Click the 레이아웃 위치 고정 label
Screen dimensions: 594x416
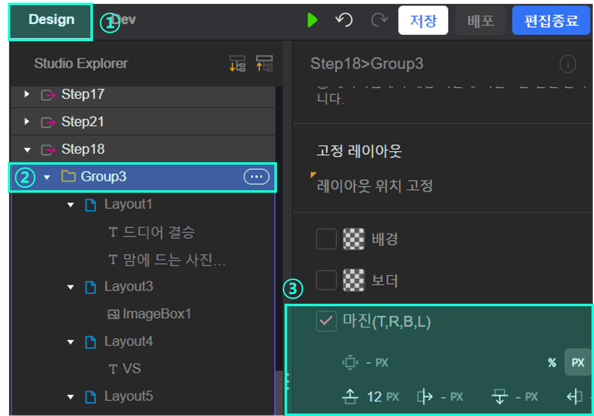(375, 186)
